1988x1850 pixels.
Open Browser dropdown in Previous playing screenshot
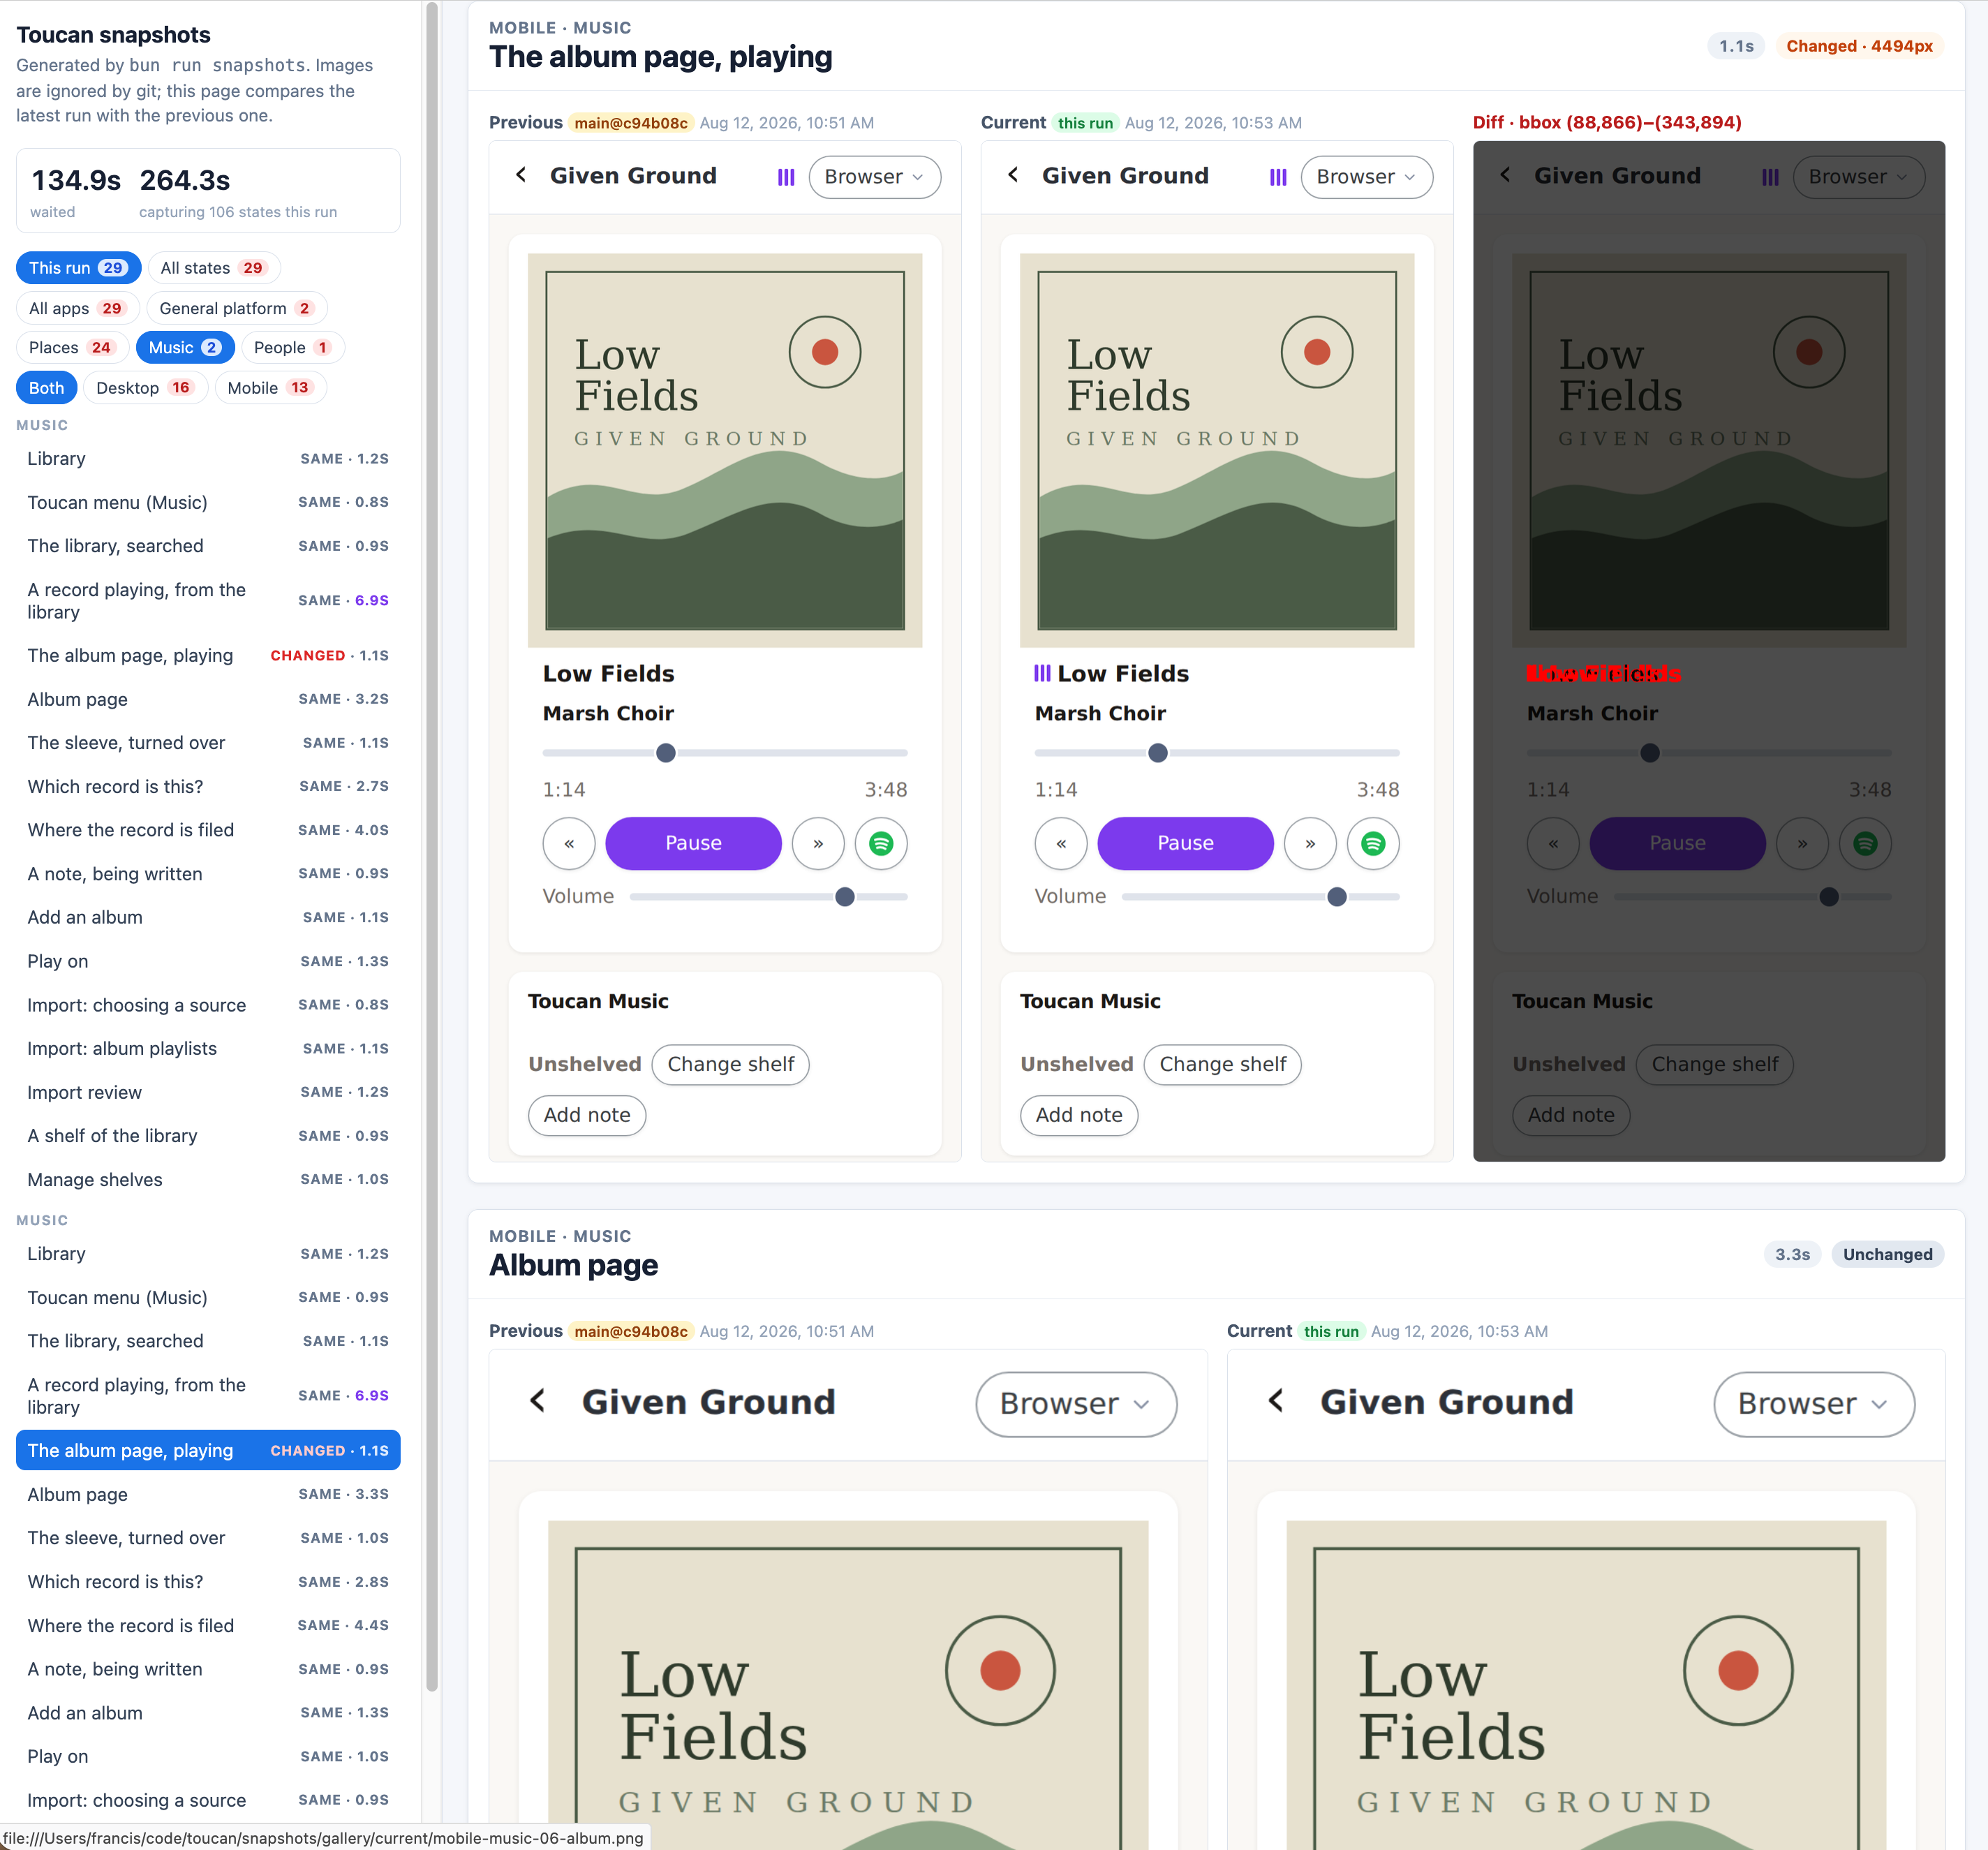pos(874,177)
